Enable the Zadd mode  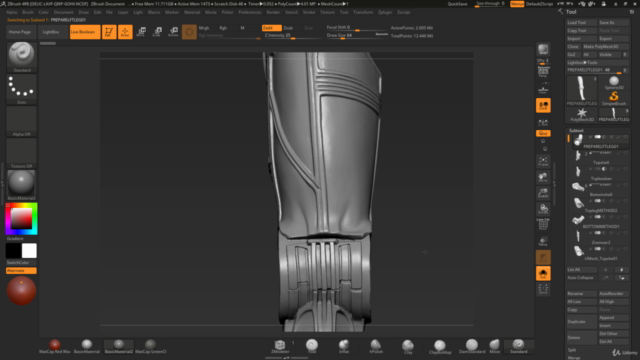pos(271,28)
